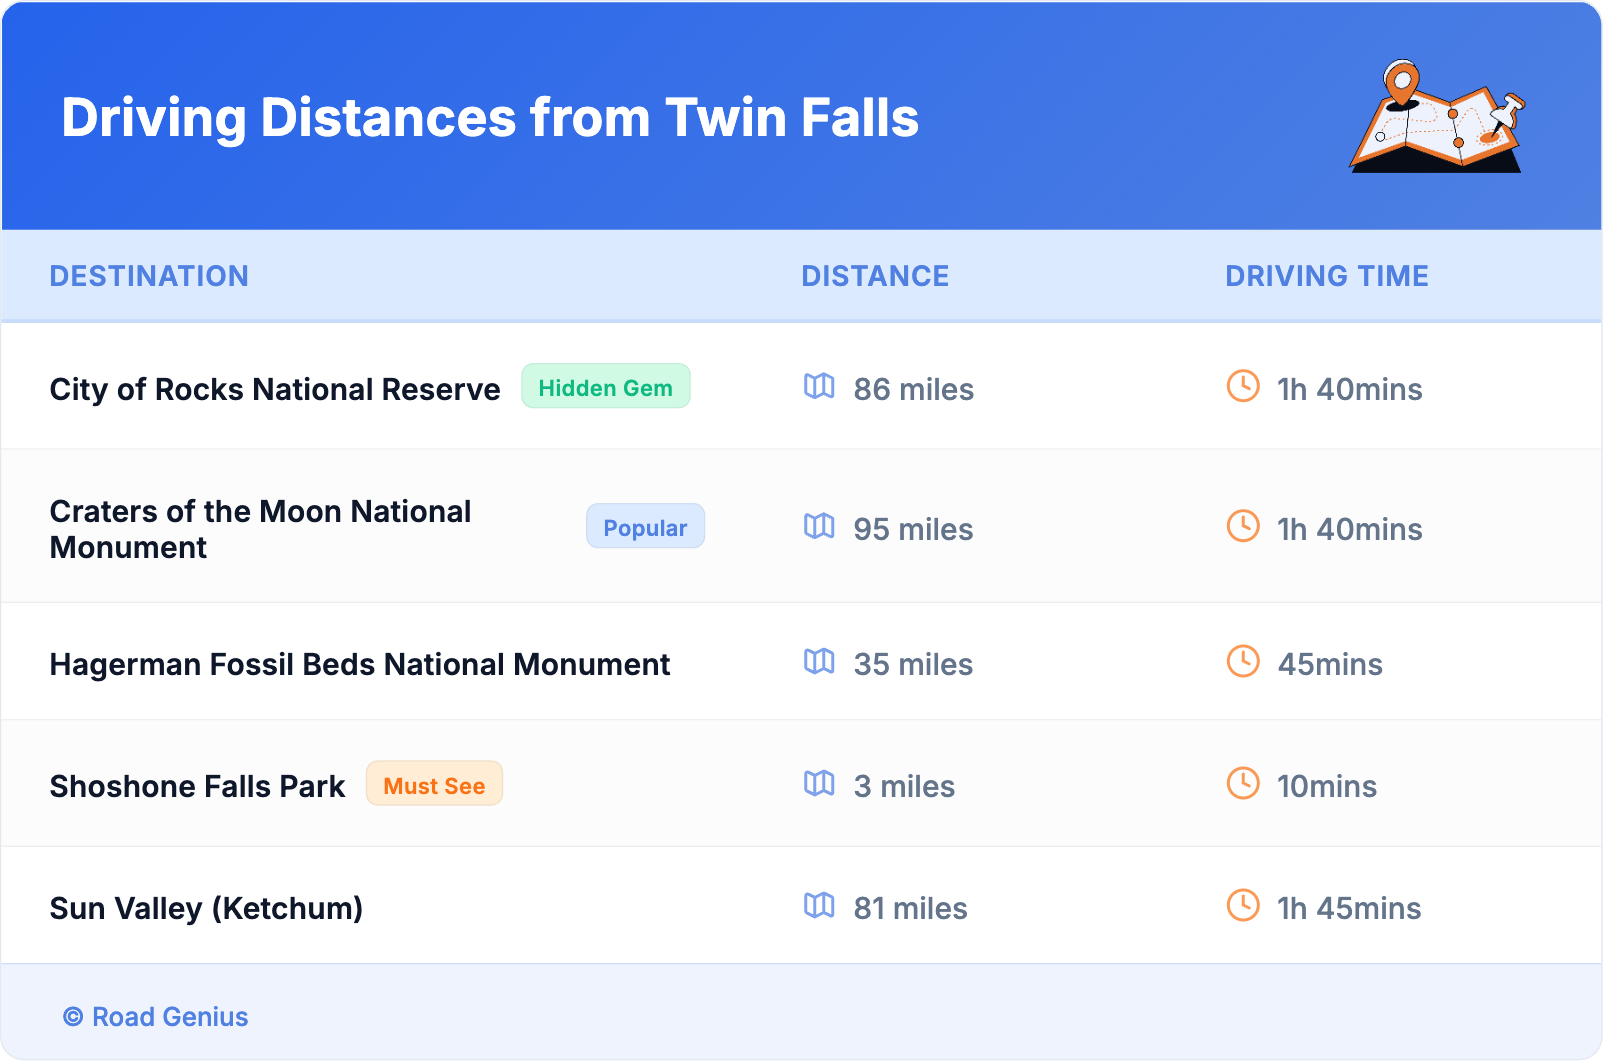Screen dimensions: 1604x1062
Task: Select Hagerman Fossil Beds National Monument
Action: [x=360, y=664]
